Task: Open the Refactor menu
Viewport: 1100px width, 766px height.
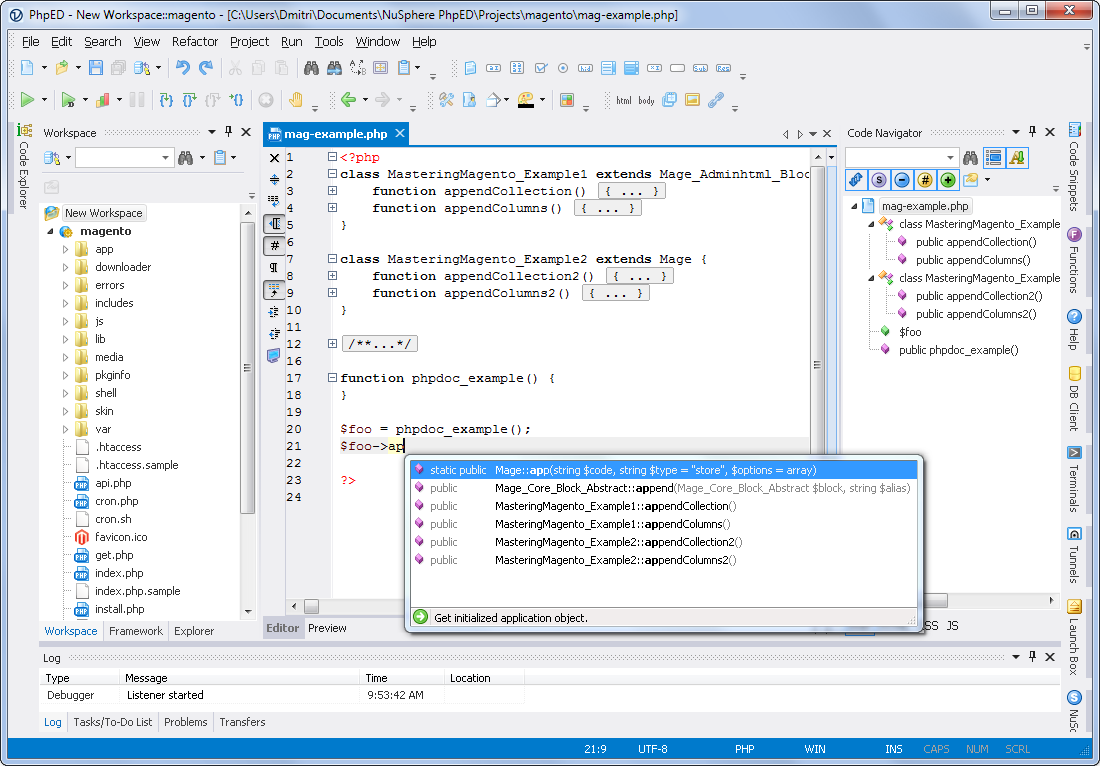Action: 195,41
